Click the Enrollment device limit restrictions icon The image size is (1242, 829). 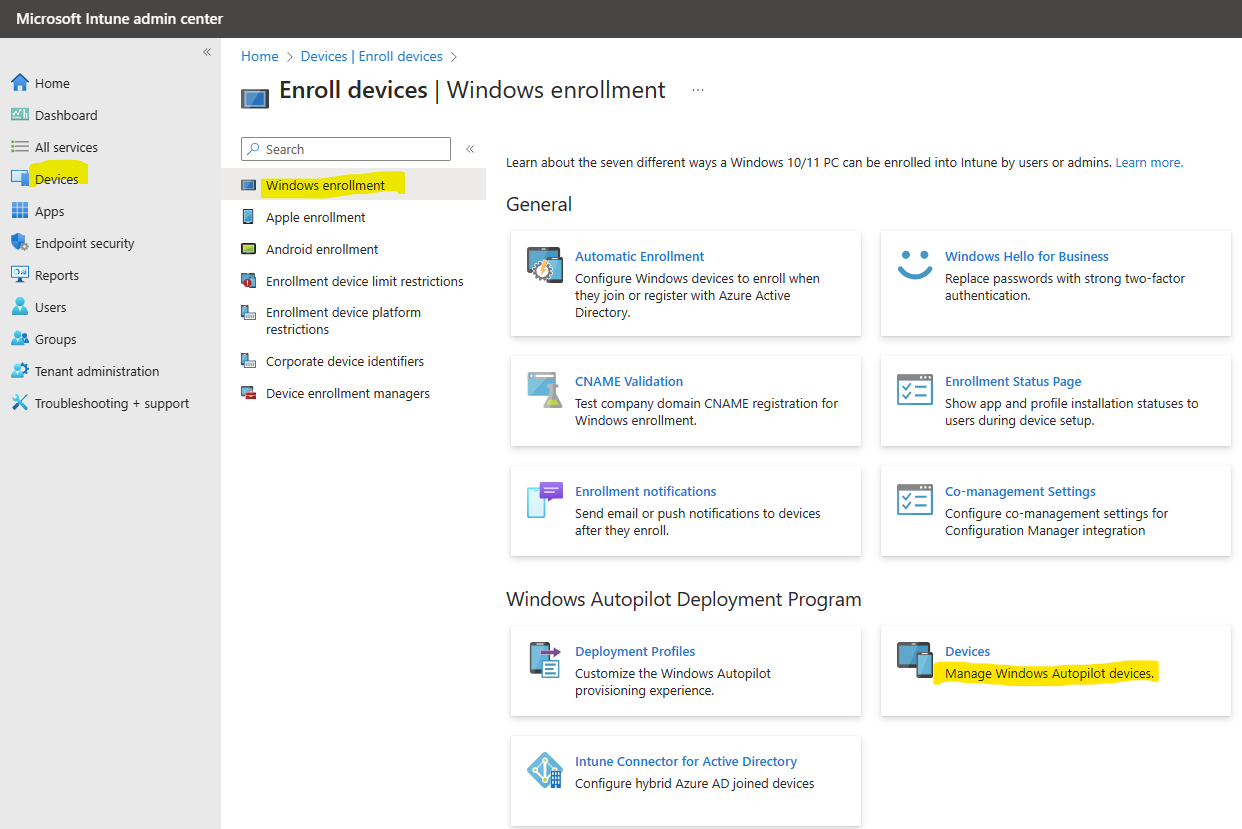coord(249,281)
